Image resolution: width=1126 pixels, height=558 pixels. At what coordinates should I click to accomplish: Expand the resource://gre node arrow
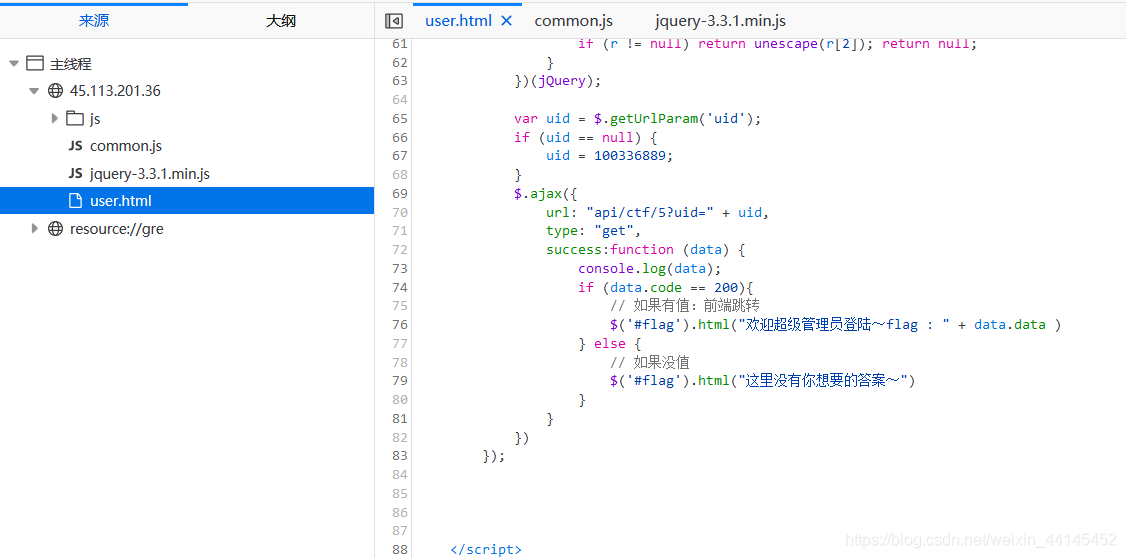coord(34,228)
